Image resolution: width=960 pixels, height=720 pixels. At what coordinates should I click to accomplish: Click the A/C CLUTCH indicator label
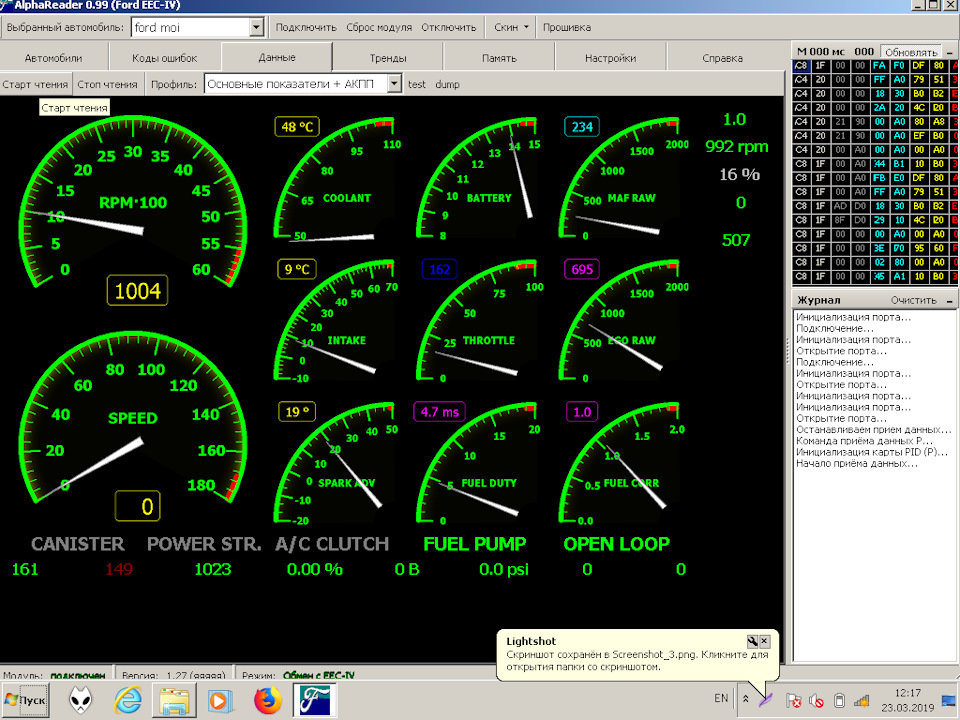[x=332, y=544]
